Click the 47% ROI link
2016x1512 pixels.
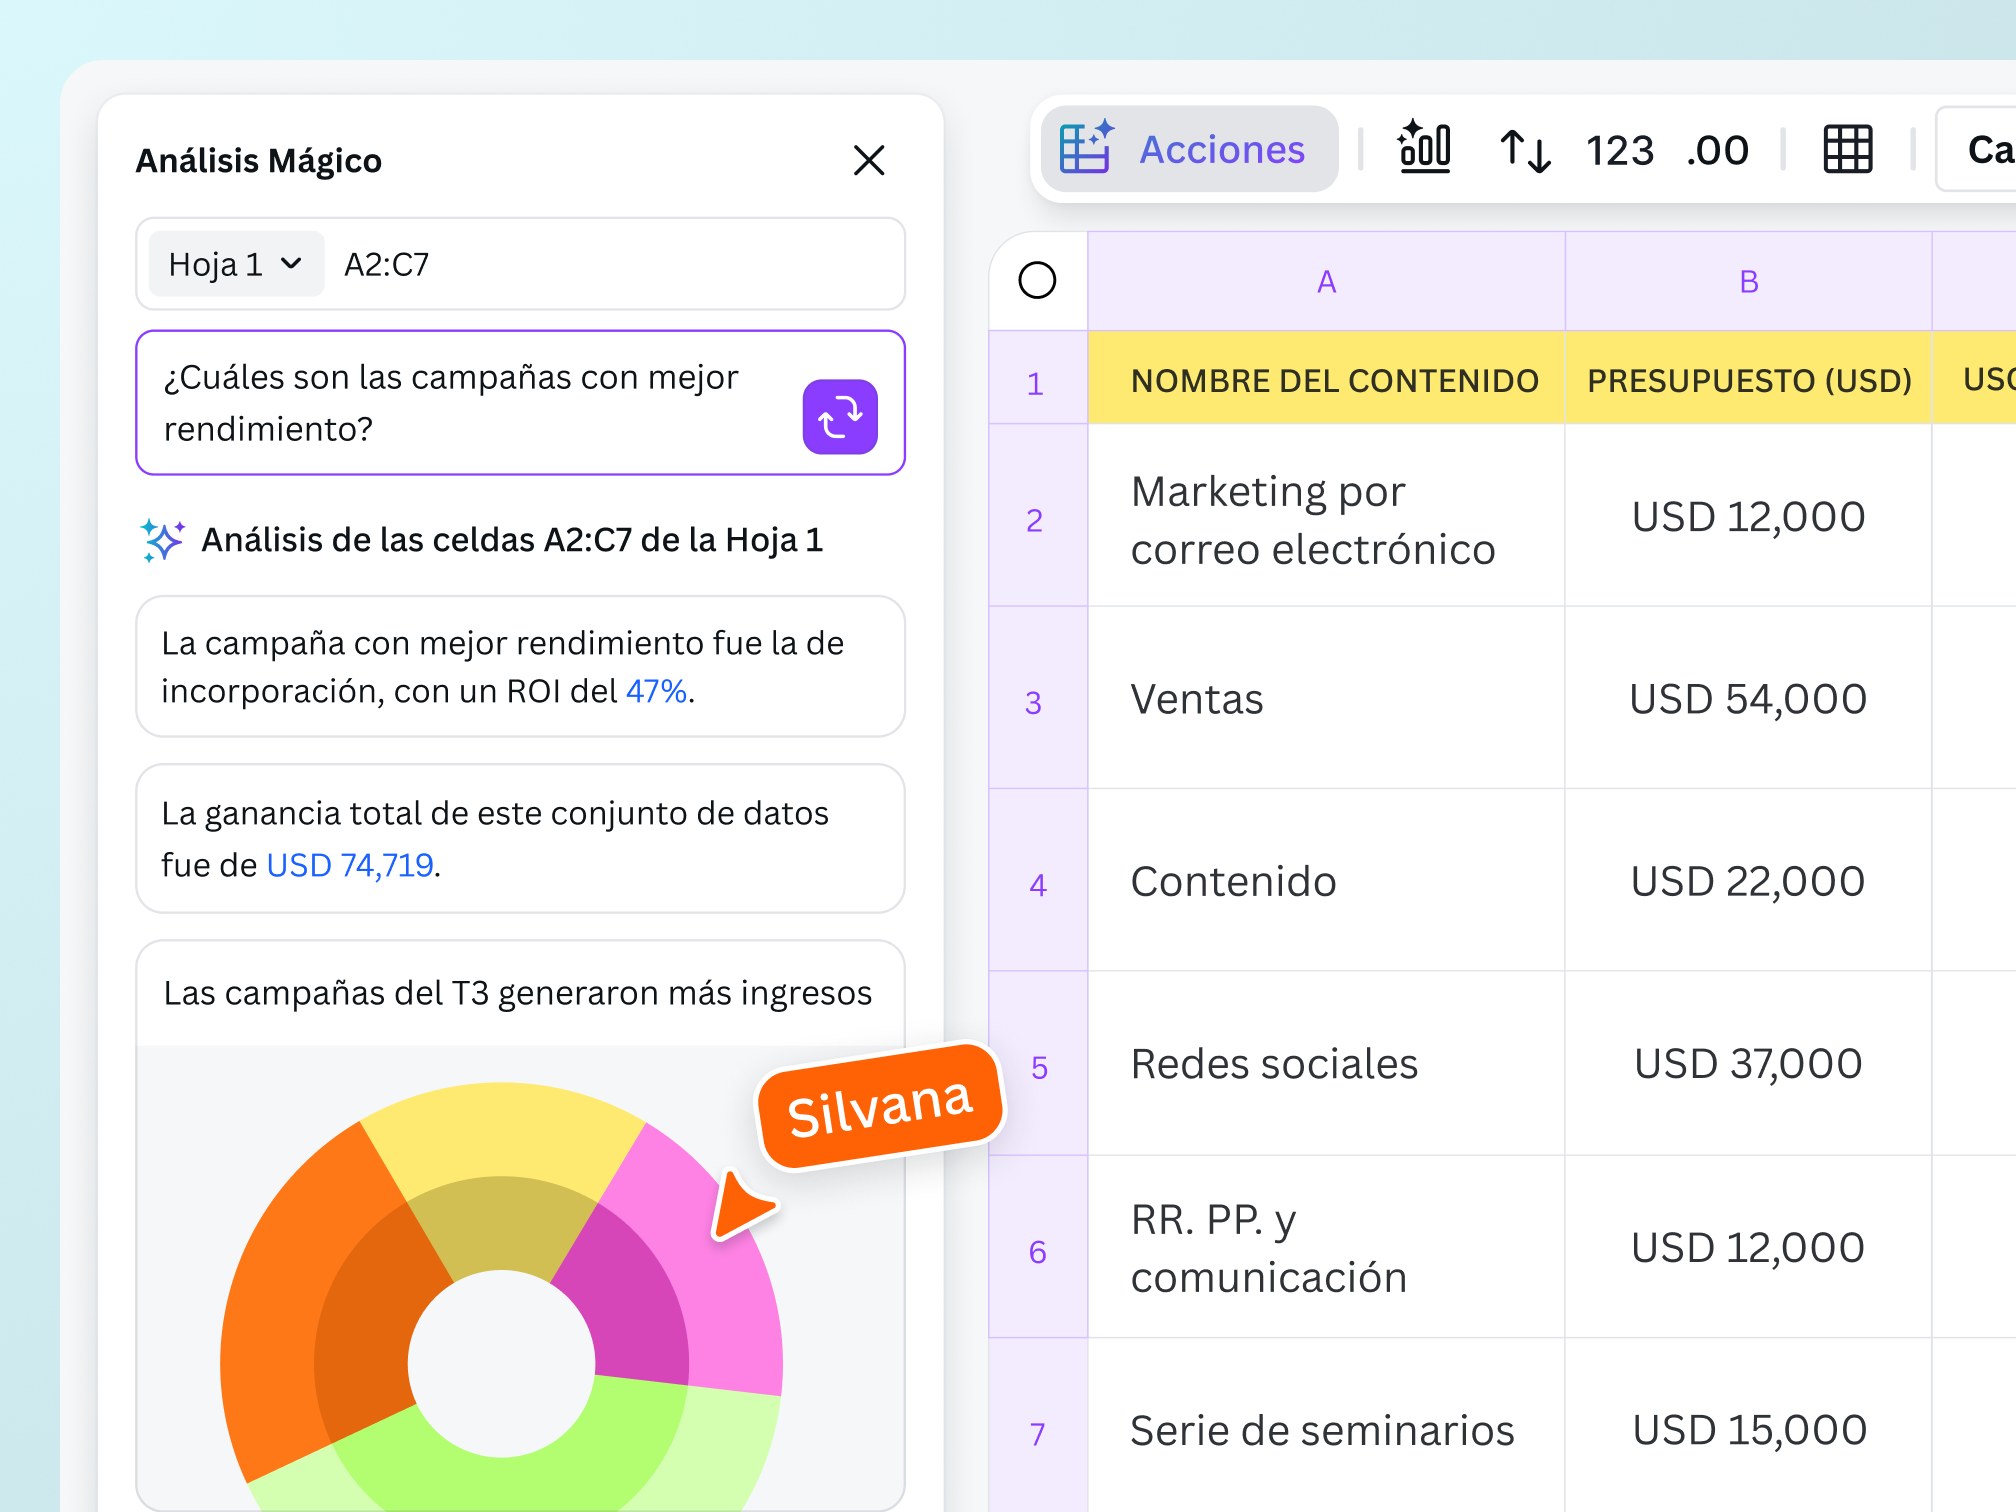pos(656,691)
